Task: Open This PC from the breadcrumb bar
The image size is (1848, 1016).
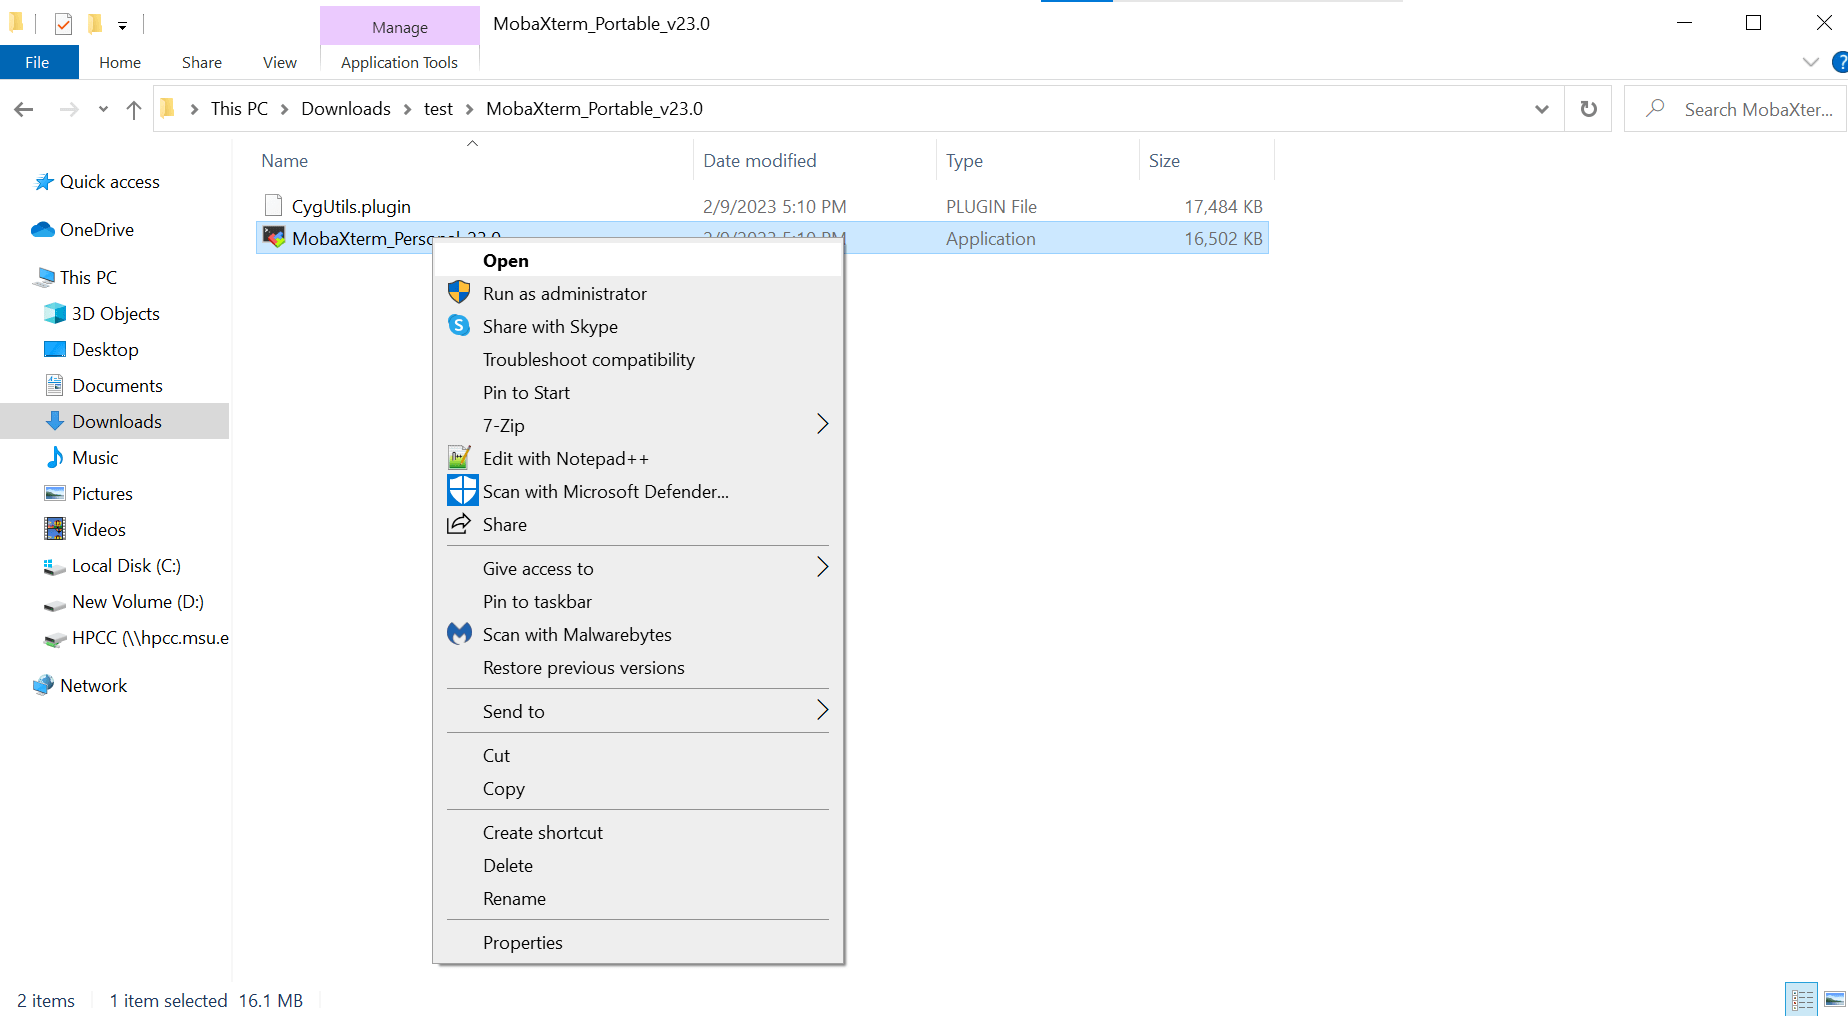Action: pos(239,108)
